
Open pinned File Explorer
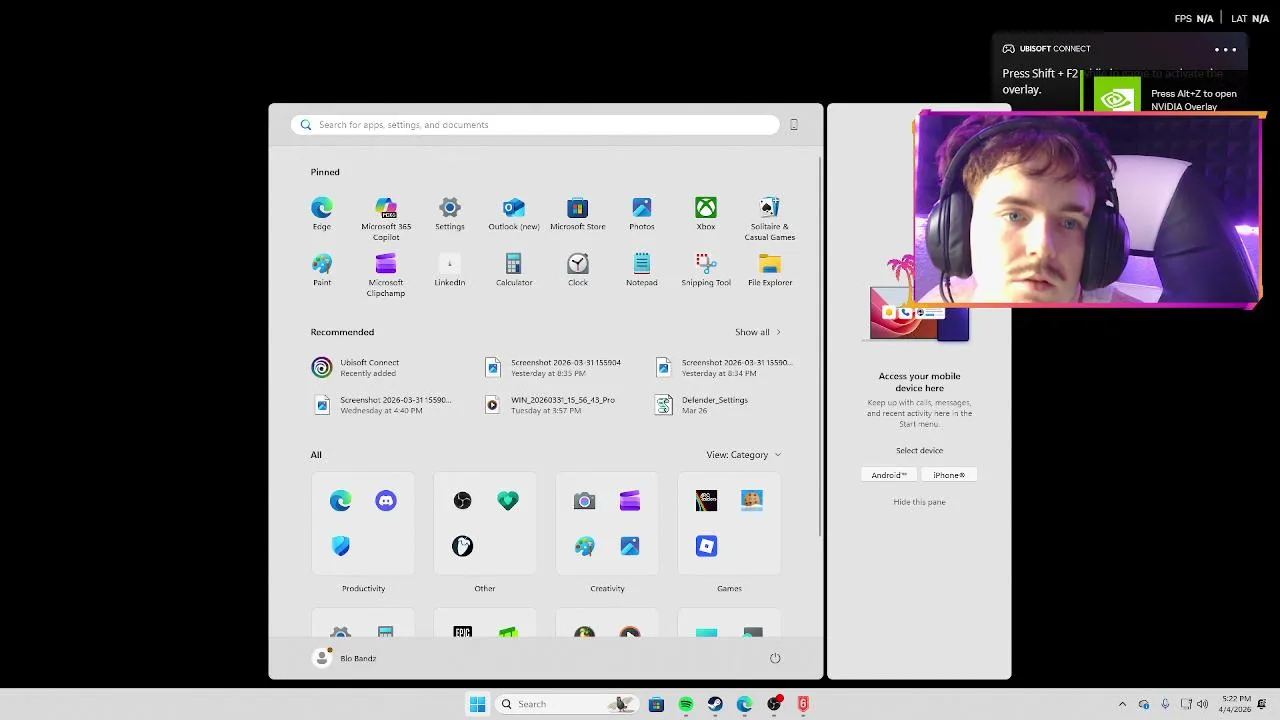pyautogui.click(x=770, y=269)
